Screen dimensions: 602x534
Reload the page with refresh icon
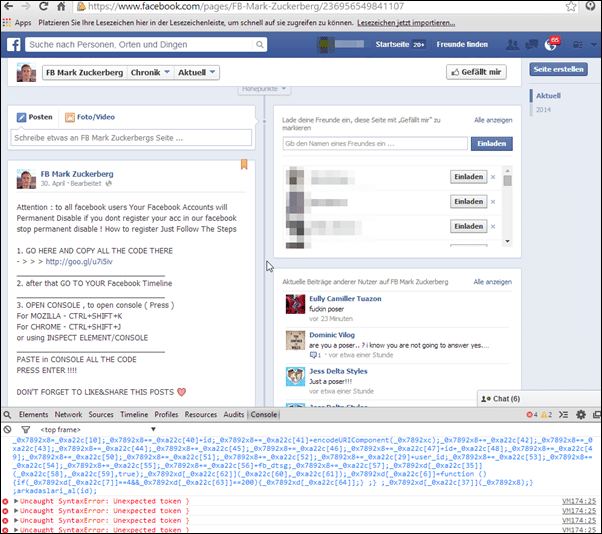click(x=43, y=6)
